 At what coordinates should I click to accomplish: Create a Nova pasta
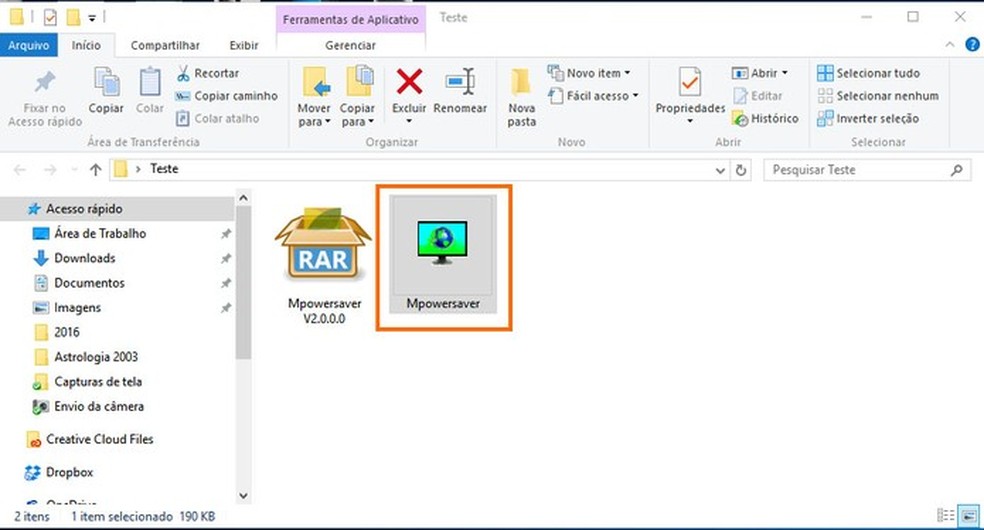521,98
